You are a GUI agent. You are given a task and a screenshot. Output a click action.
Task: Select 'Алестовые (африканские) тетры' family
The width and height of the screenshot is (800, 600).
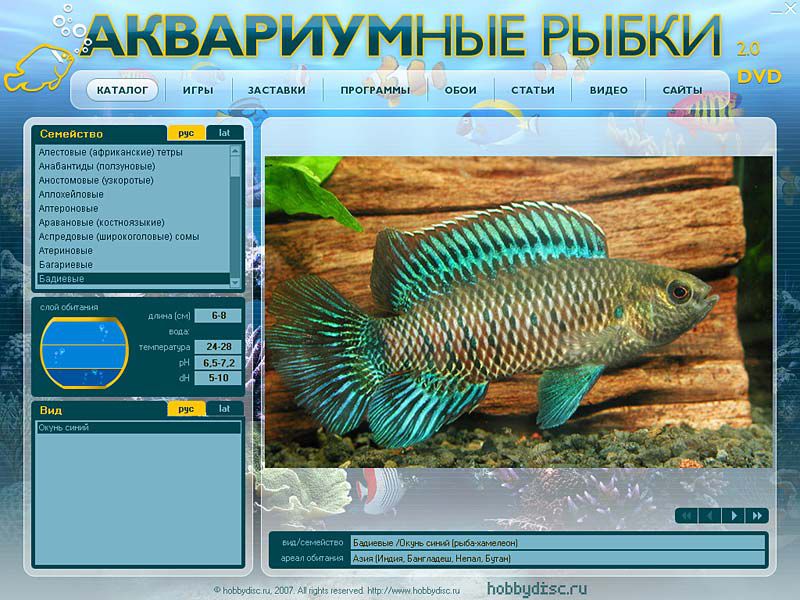(x=110, y=152)
